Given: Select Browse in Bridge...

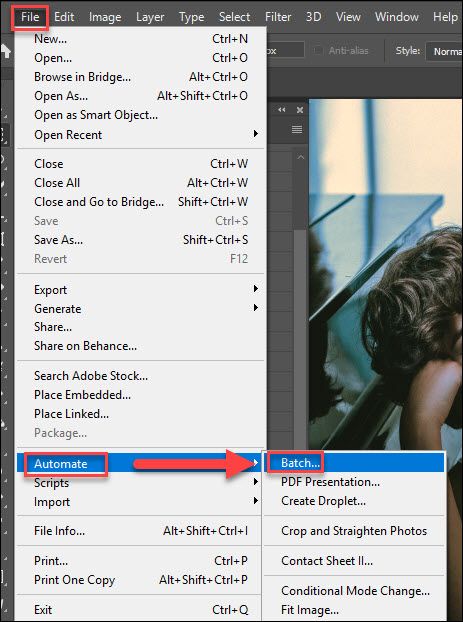Looking at the screenshot, I should (x=140, y=77).
